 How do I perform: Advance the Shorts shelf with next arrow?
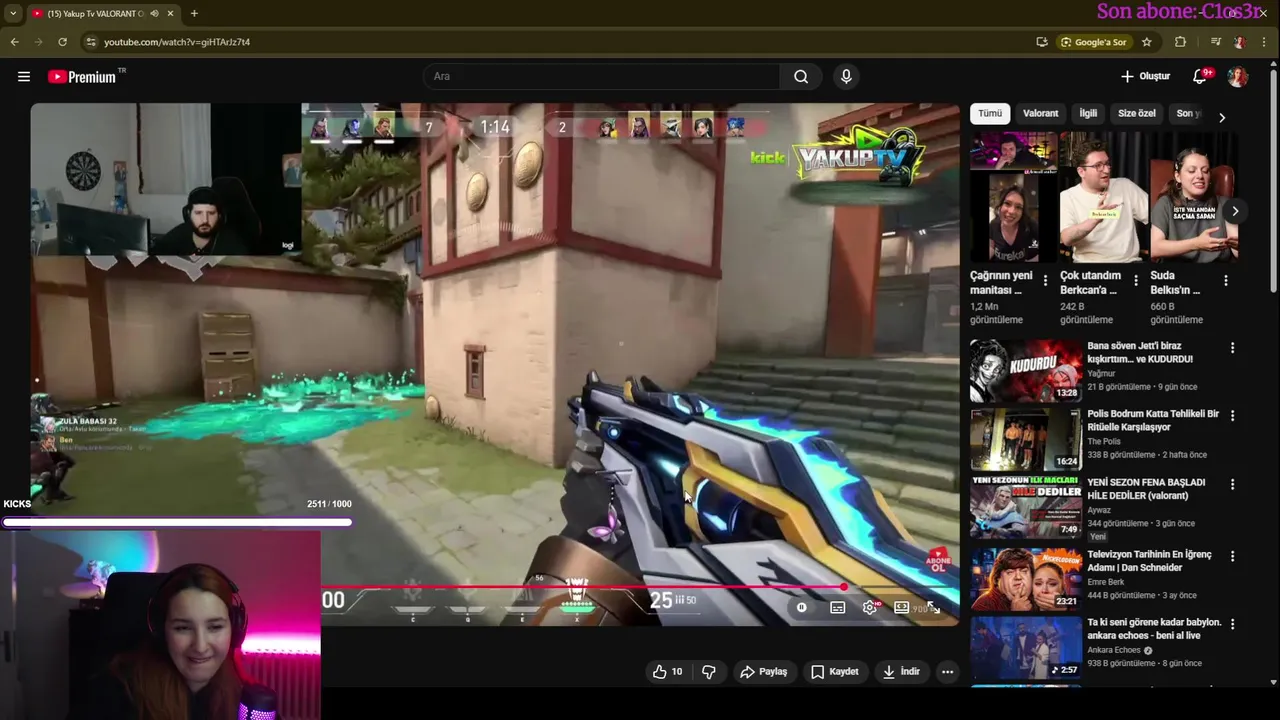tap(1235, 211)
